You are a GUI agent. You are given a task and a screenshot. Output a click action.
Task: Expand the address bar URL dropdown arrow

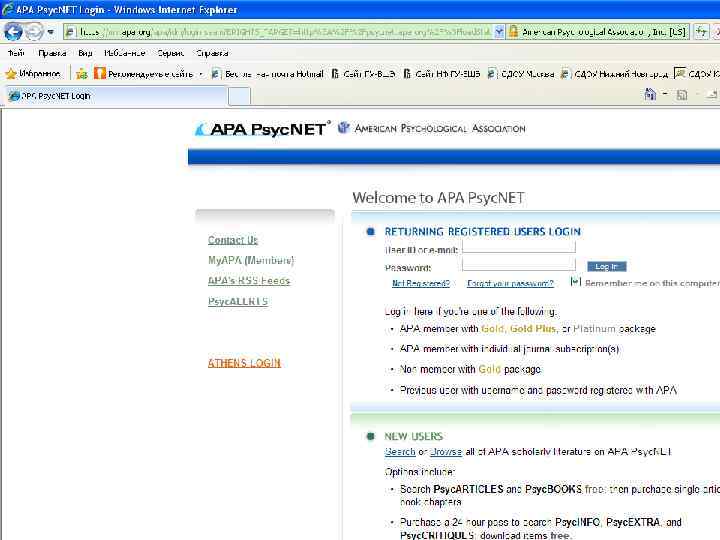point(500,32)
